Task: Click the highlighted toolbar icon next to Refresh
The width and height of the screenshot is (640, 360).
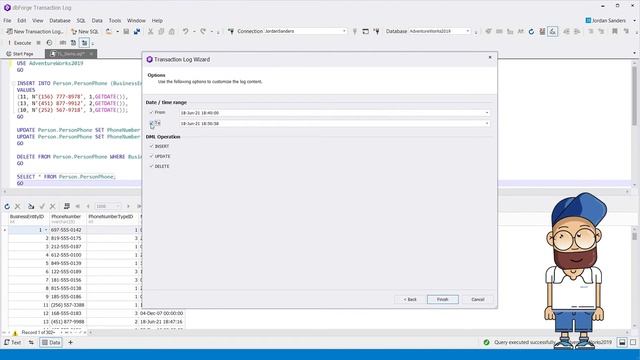Action: (x=553, y=31)
